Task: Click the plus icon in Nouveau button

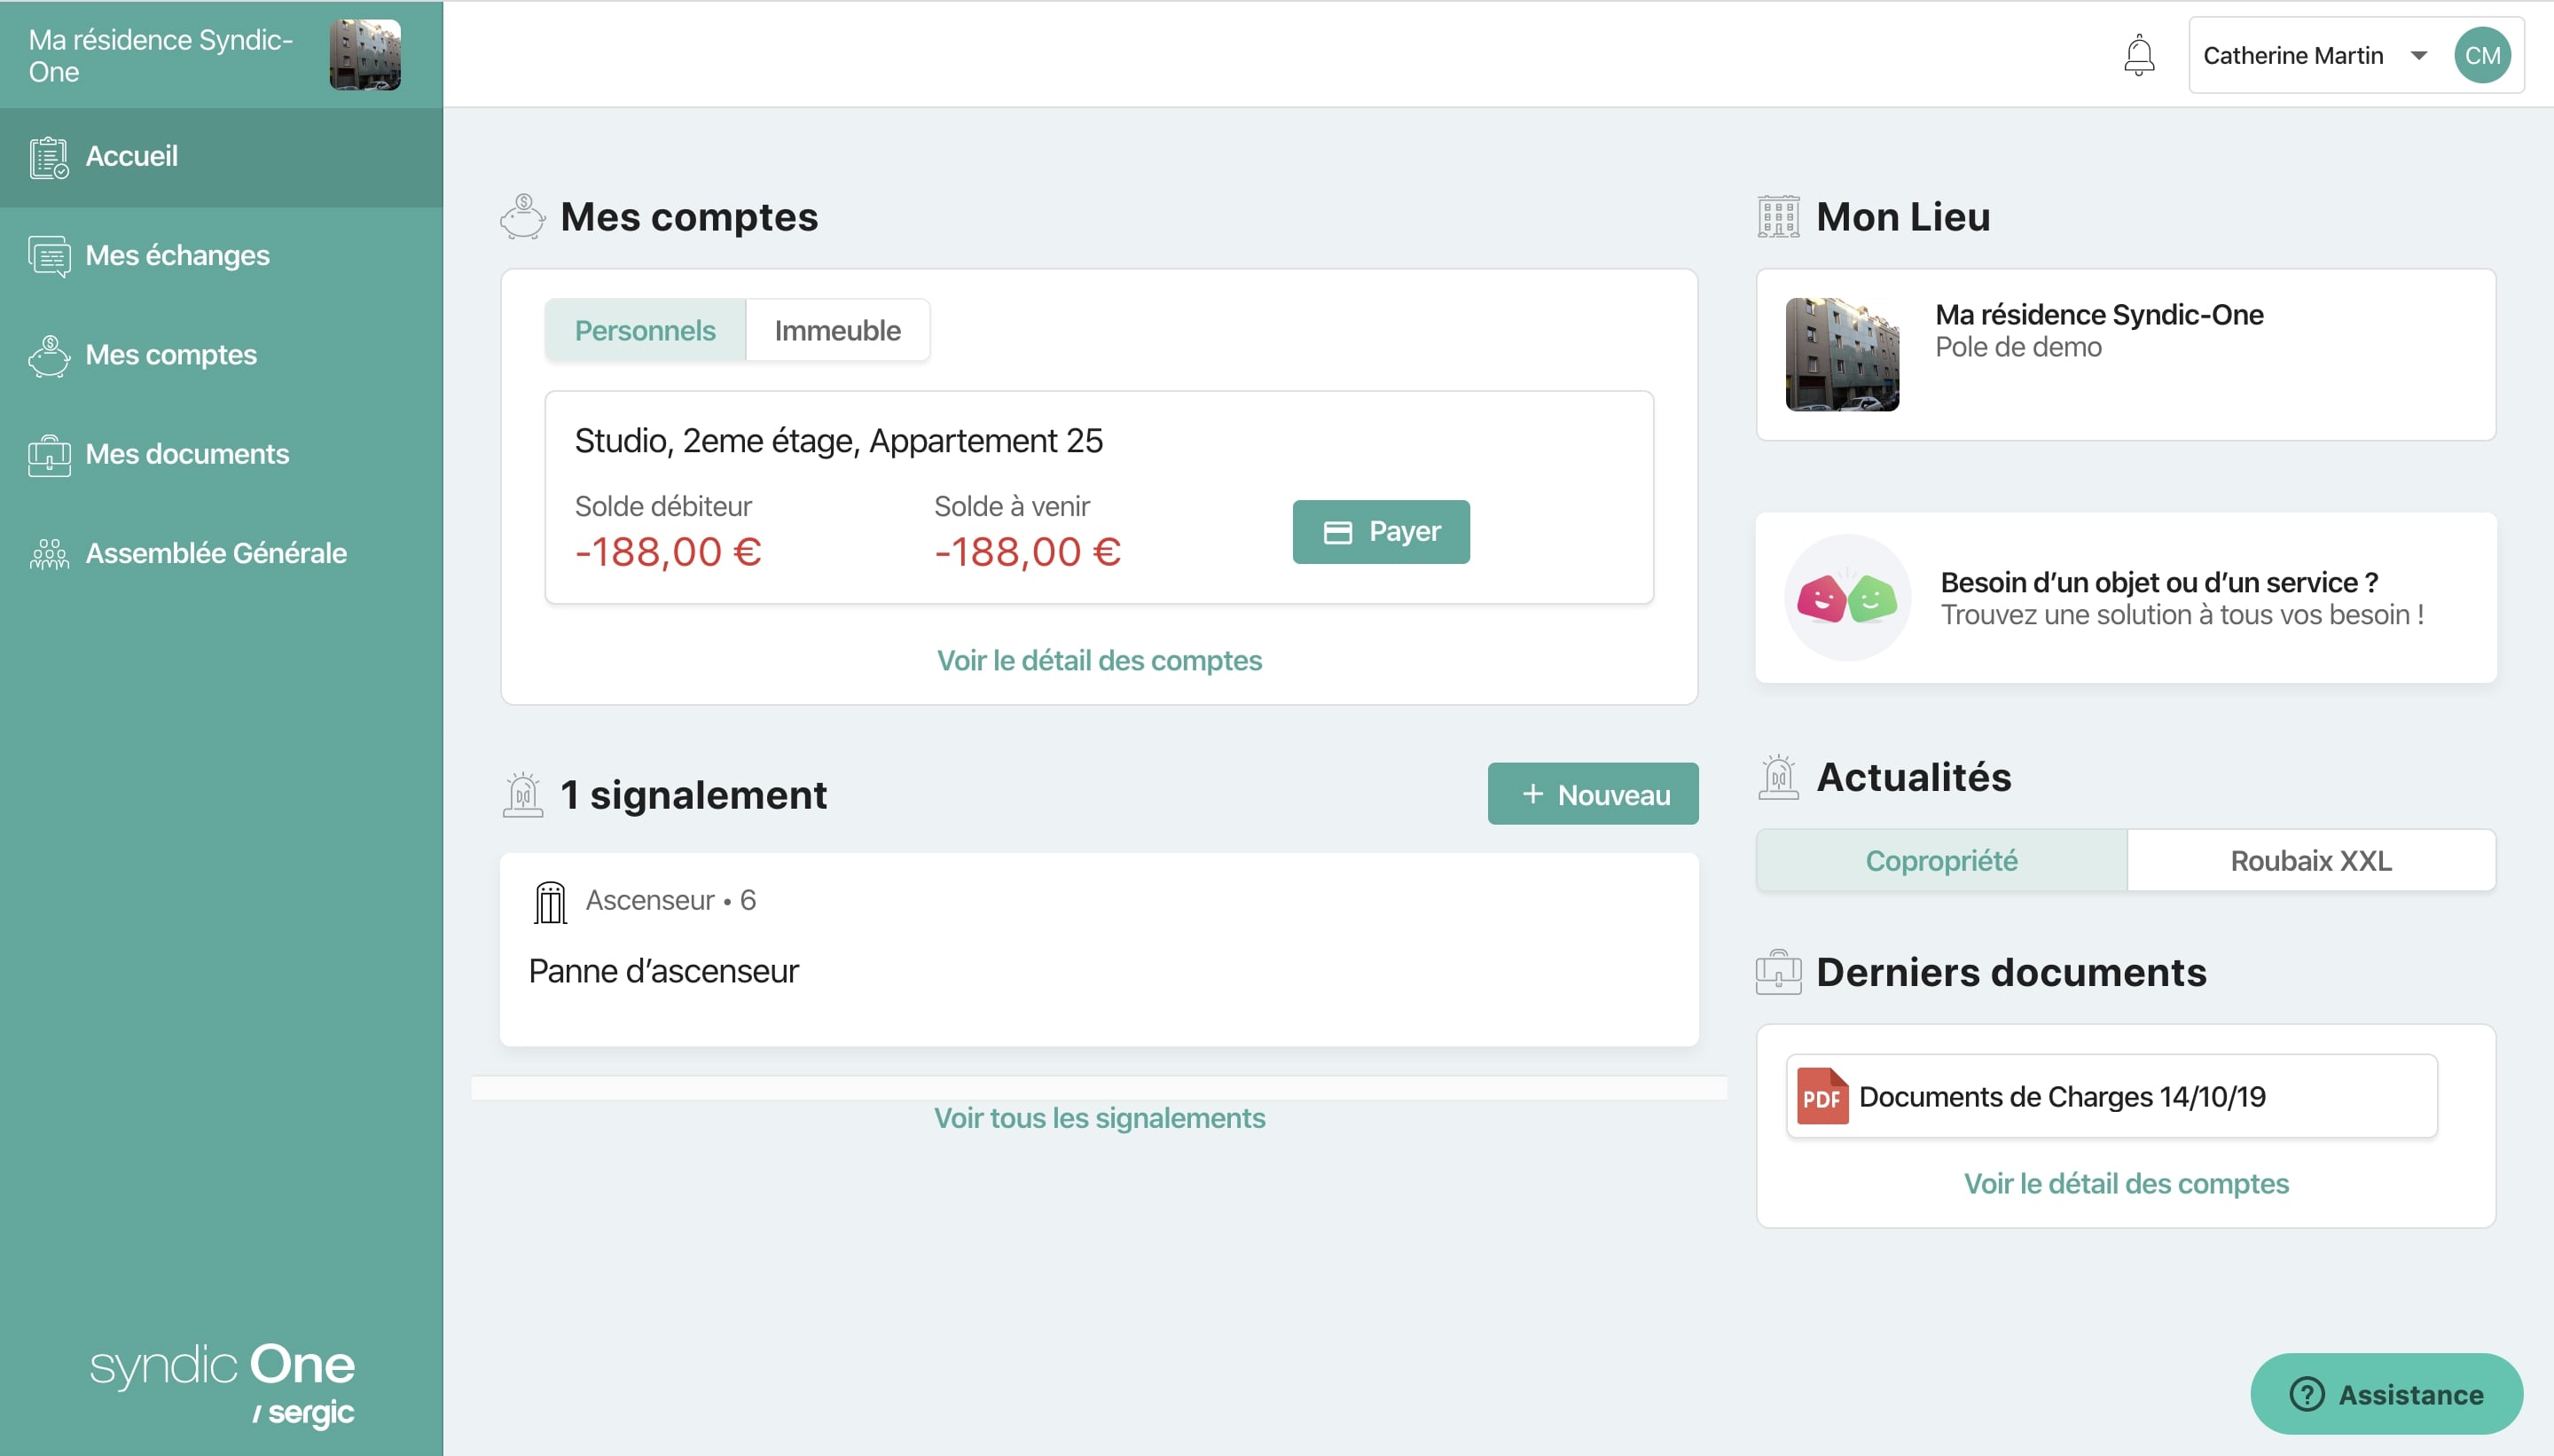Action: [x=1532, y=794]
